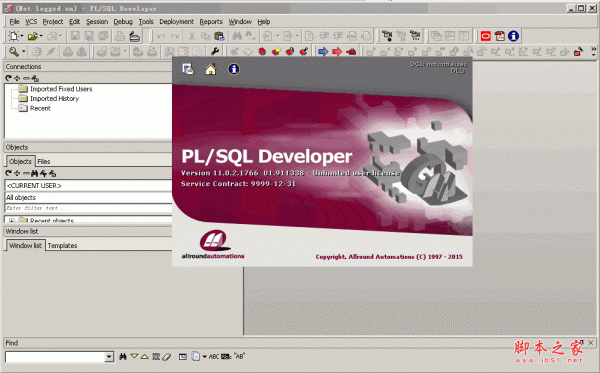
Task: Toggle the whole word search option with black ABC box
Action: 226,357
